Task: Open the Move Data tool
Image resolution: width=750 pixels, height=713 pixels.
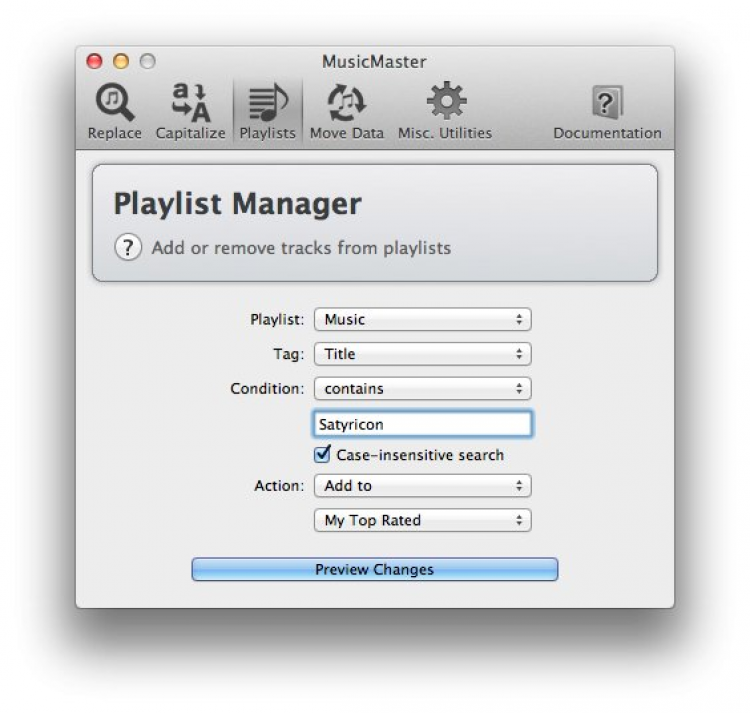Action: coord(347,111)
